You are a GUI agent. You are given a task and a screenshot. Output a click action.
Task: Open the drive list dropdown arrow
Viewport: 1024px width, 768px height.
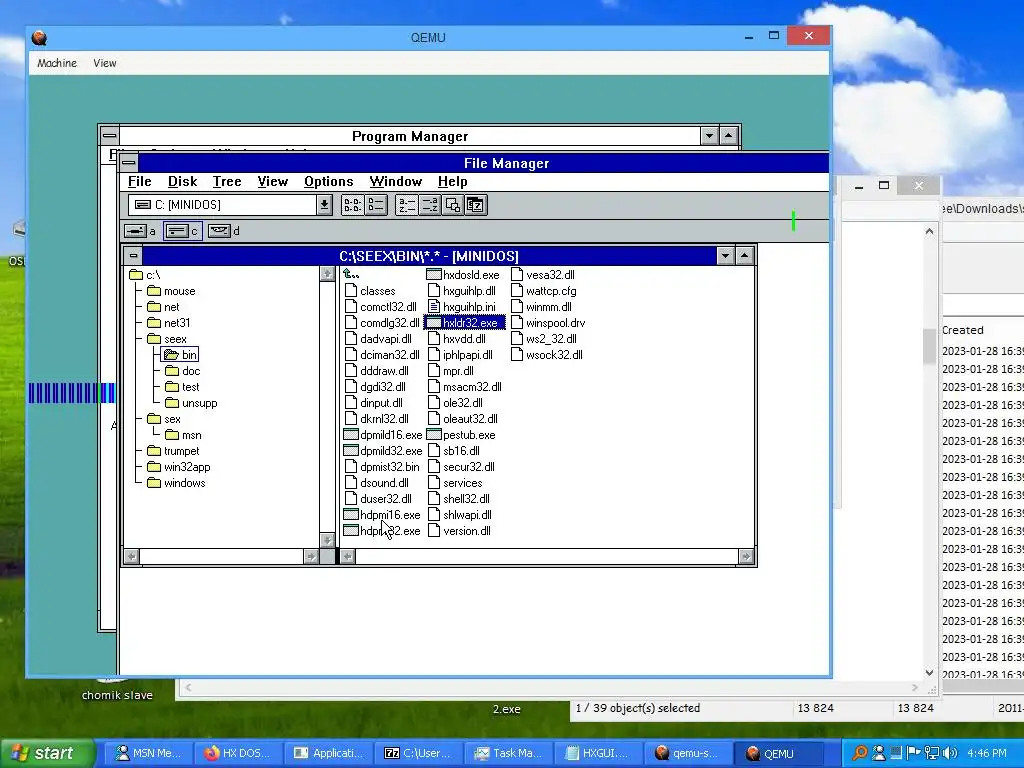point(325,205)
